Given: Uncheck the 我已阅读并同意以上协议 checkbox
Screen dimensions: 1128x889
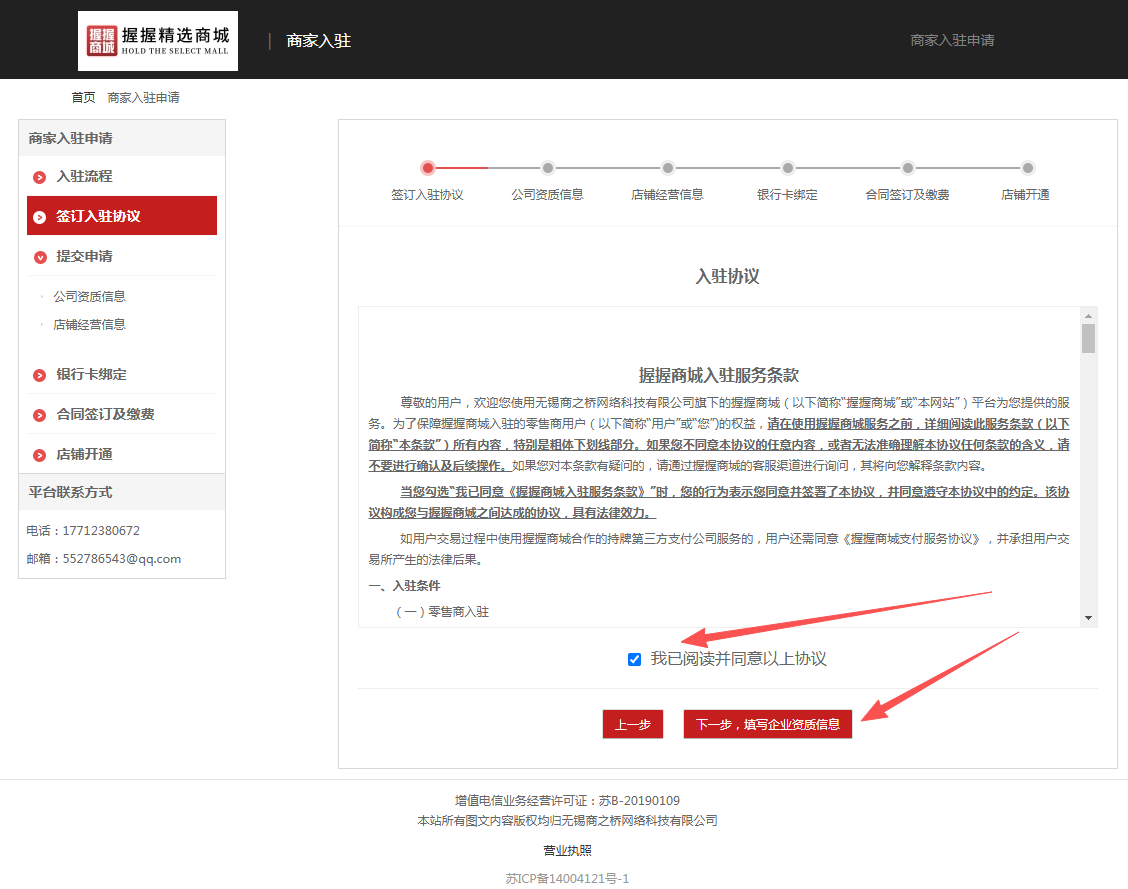Looking at the screenshot, I should pos(634,659).
